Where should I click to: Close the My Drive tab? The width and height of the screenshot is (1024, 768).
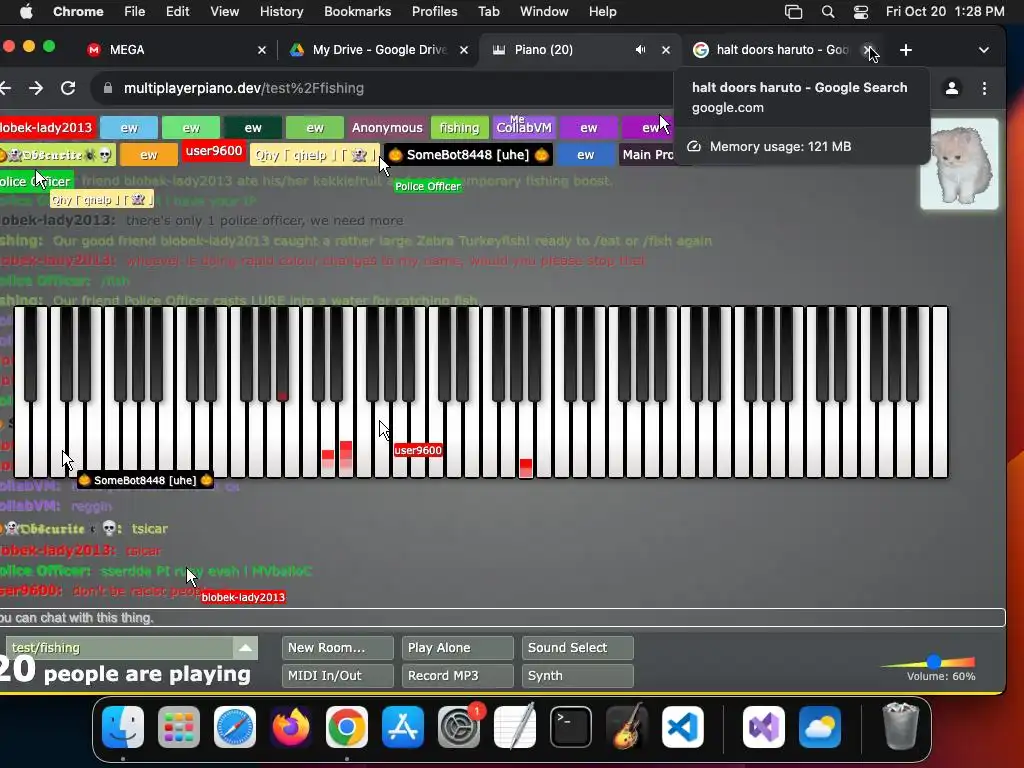tap(464, 50)
